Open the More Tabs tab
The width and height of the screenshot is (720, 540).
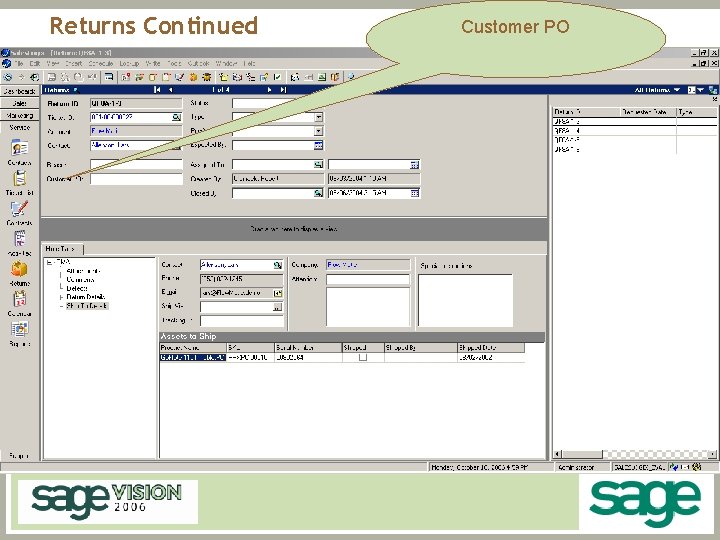pos(62,249)
